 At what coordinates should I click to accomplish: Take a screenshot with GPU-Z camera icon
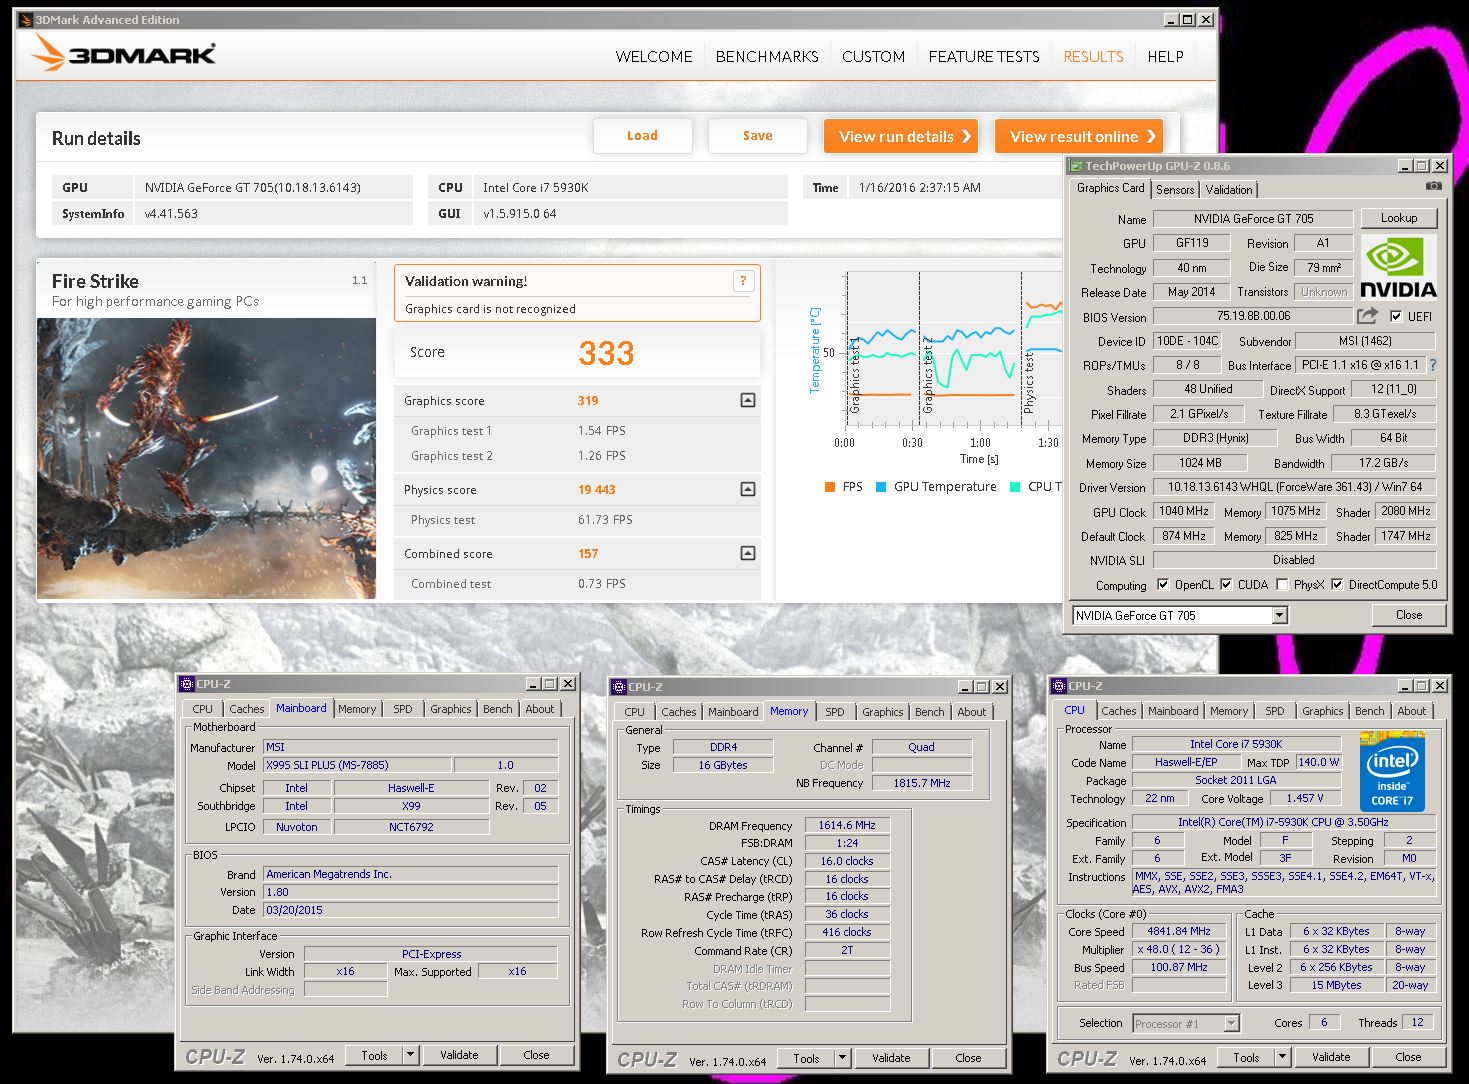click(x=1433, y=186)
